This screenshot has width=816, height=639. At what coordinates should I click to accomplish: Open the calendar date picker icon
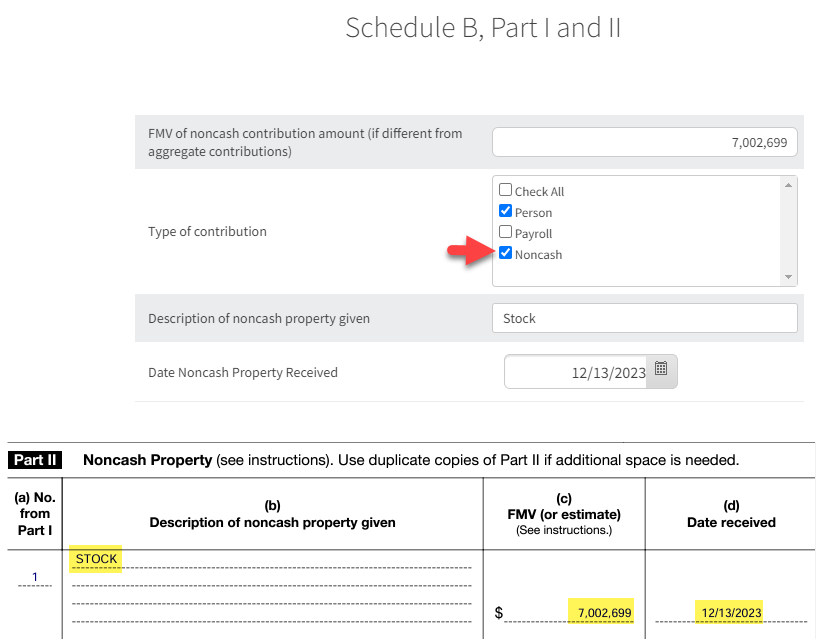pyautogui.click(x=661, y=369)
